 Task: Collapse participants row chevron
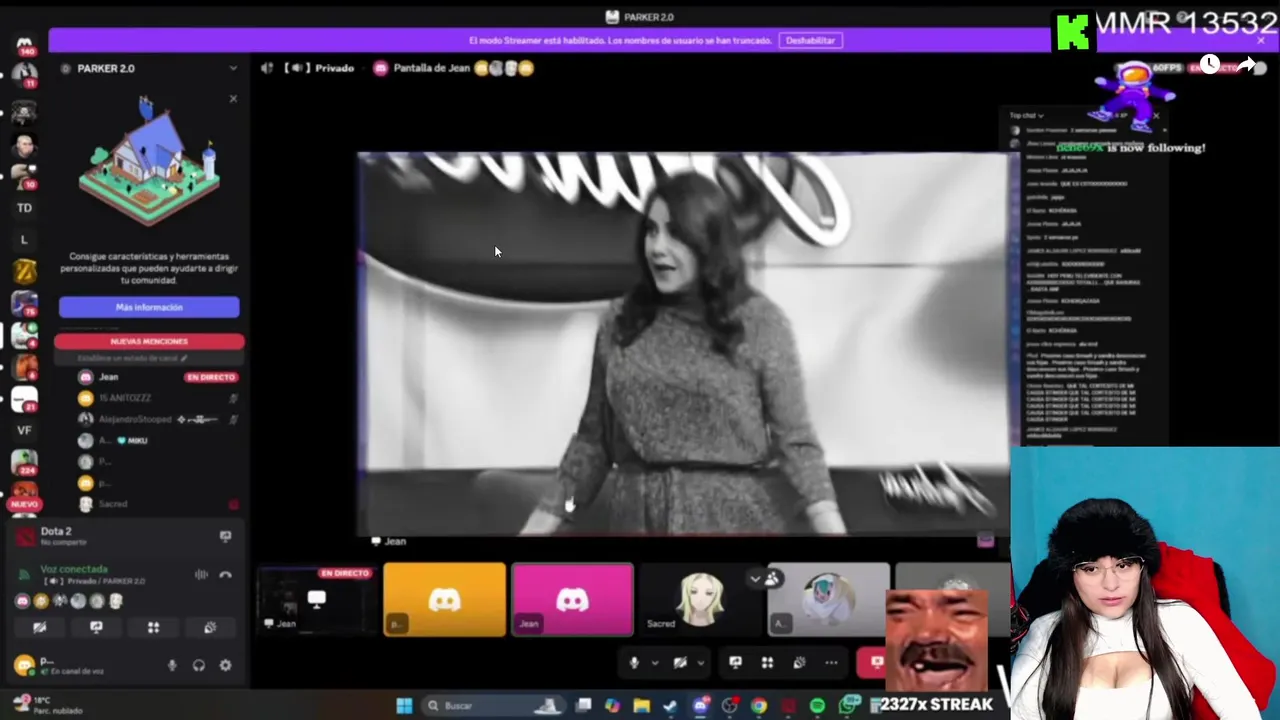click(755, 578)
